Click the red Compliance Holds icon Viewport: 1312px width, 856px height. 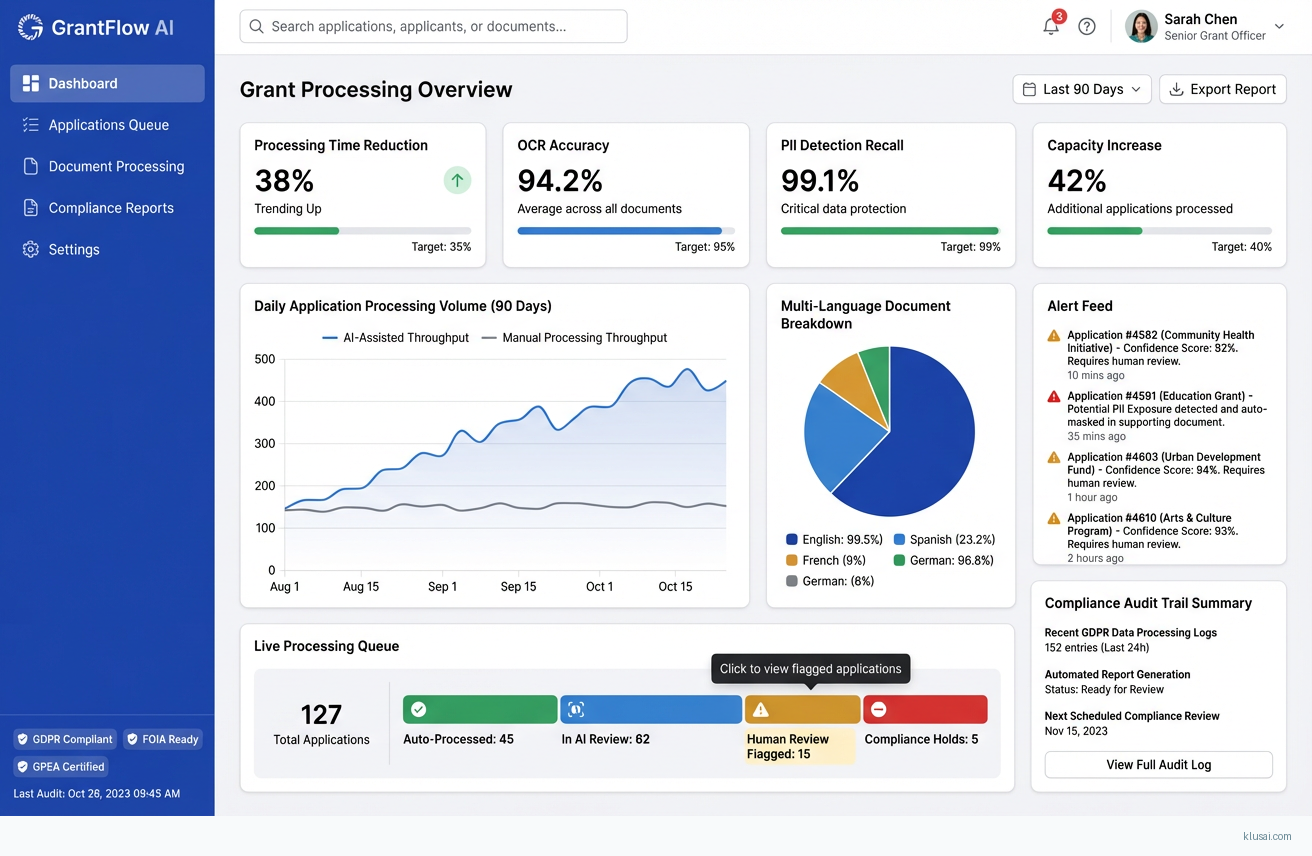[878, 709]
